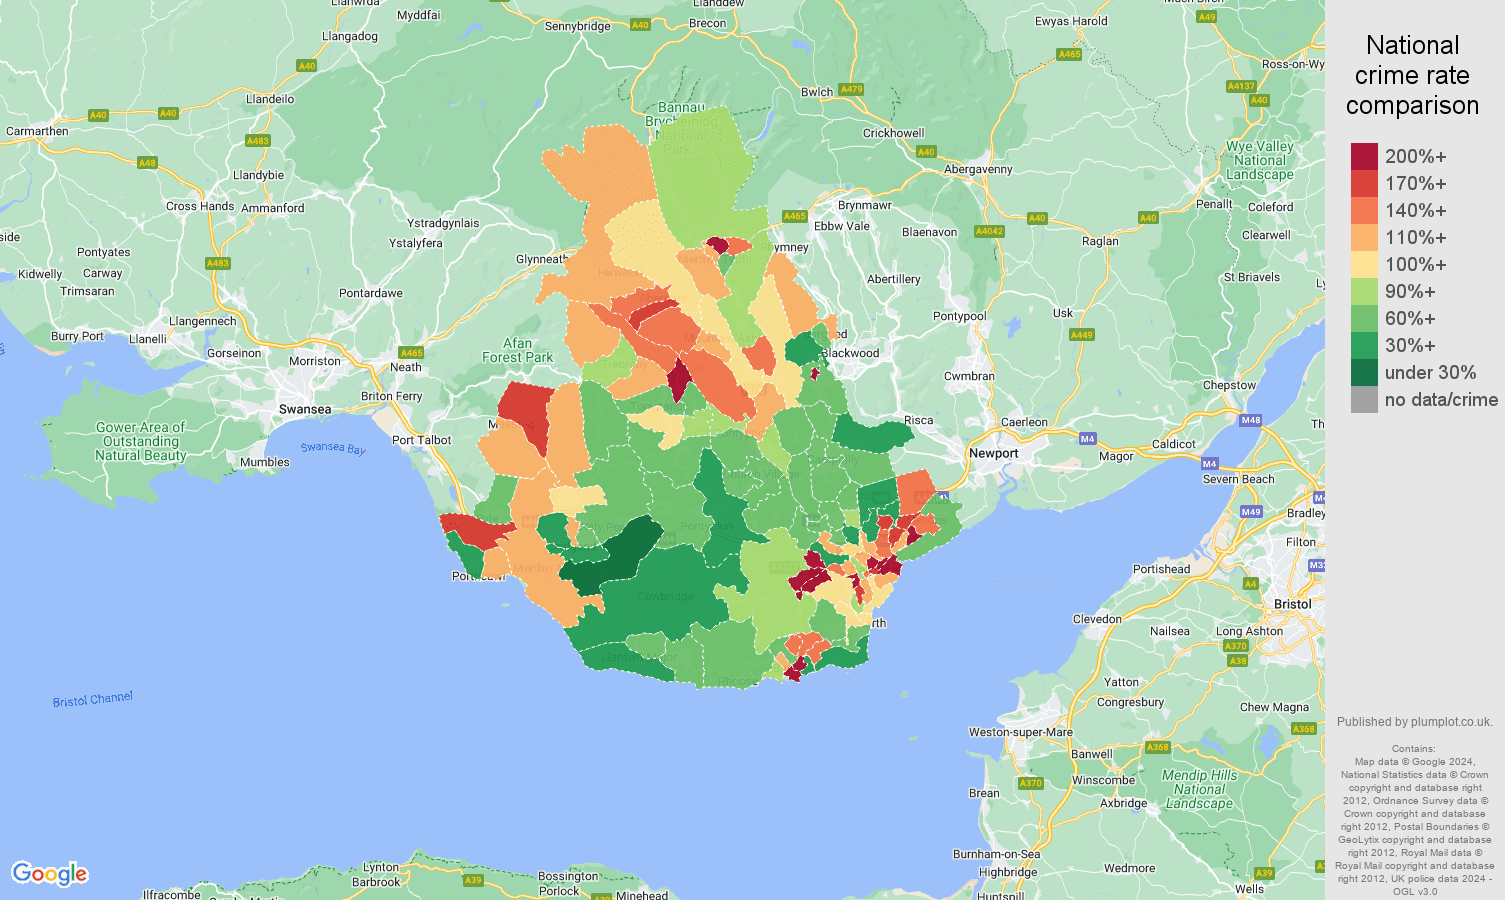Image resolution: width=1505 pixels, height=900 pixels.
Task: Click the Llanelli town label
Action: (148, 339)
